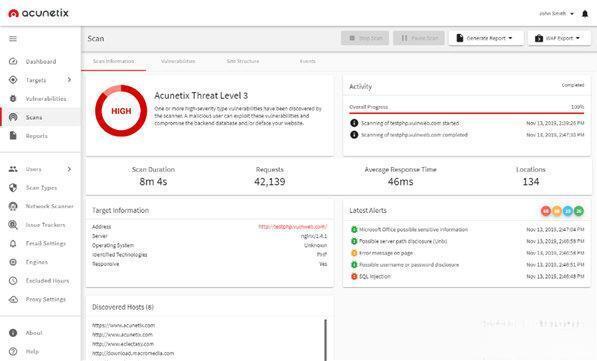Open Excluded Hours clock icon
597x361 pixels.
[13, 281]
